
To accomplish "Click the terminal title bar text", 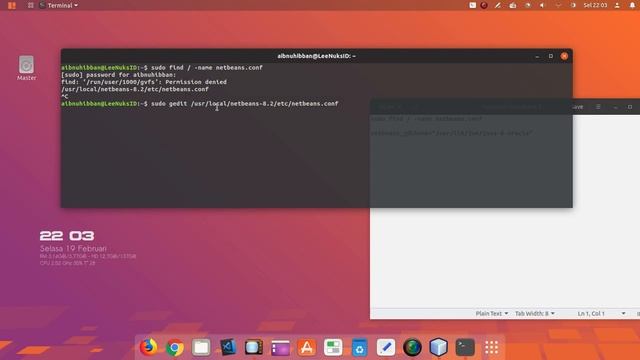I will tap(316, 56).
